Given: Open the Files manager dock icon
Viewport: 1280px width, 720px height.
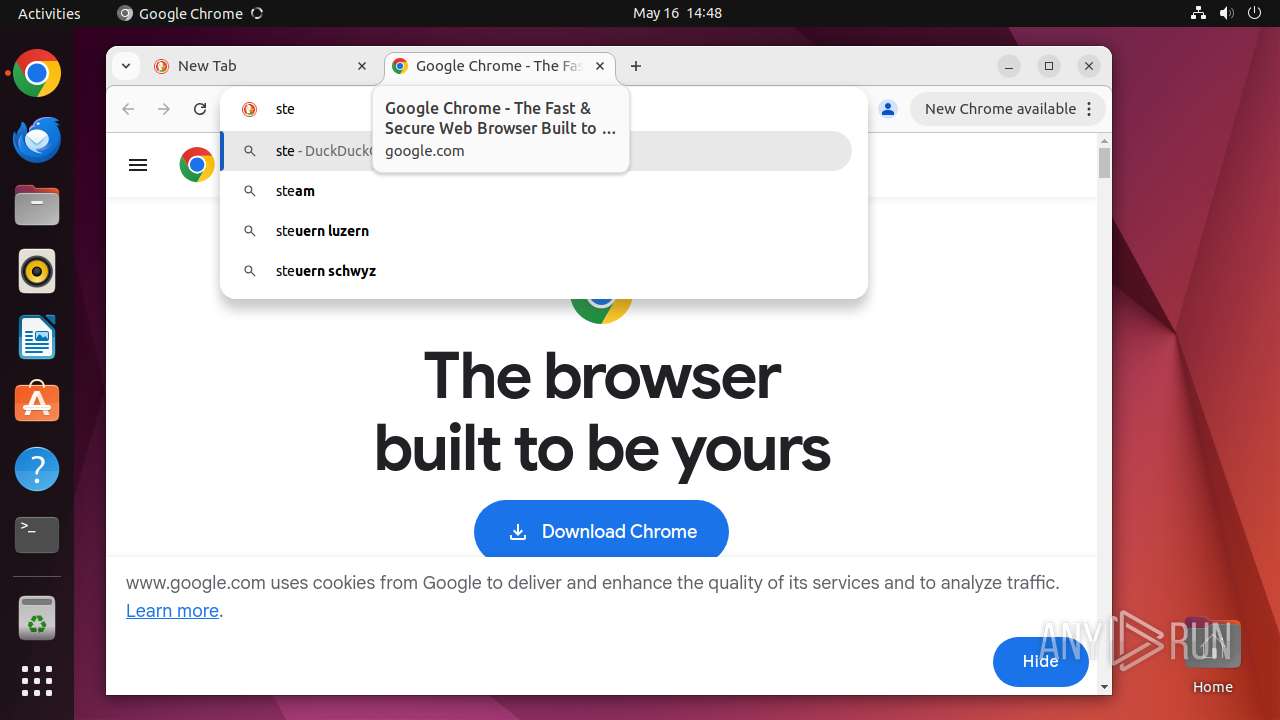Looking at the screenshot, I should 37,206.
